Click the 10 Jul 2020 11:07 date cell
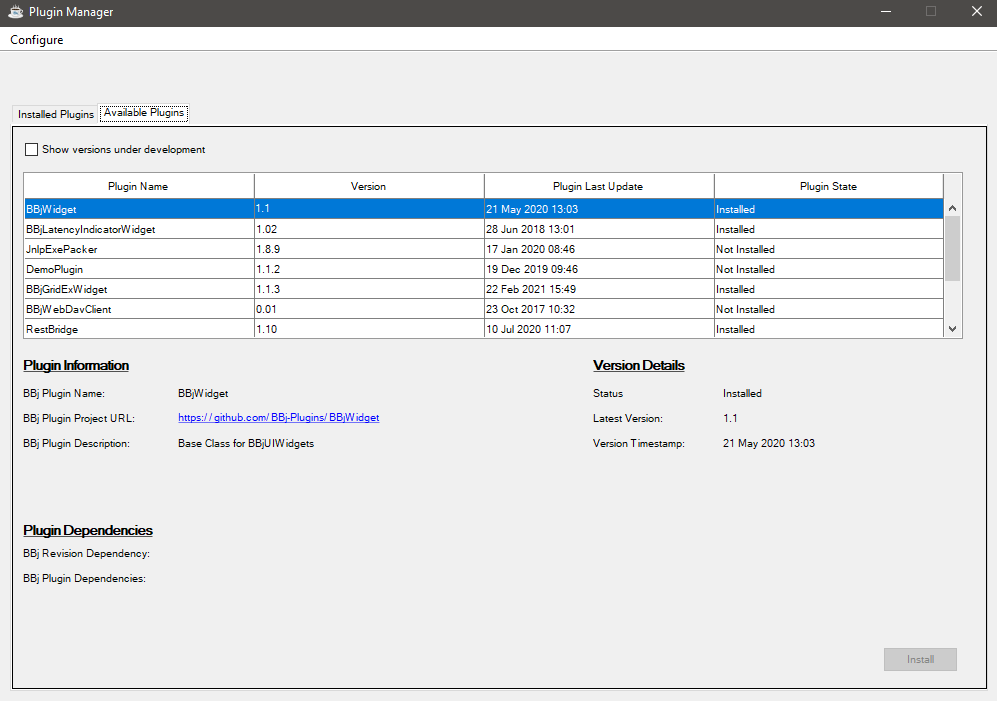997x701 pixels. tap(598, 329)
